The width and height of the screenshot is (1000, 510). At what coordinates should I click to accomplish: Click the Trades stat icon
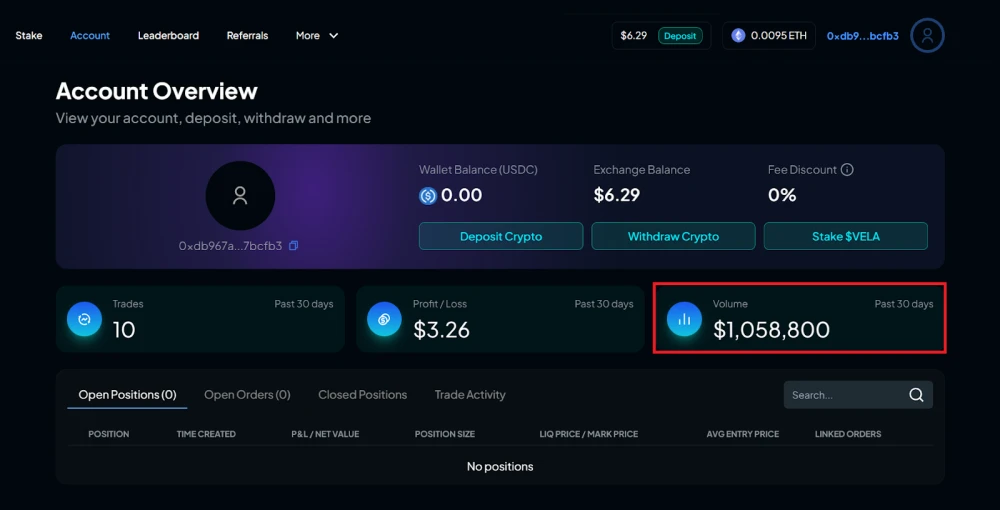[x=84, y=319]
